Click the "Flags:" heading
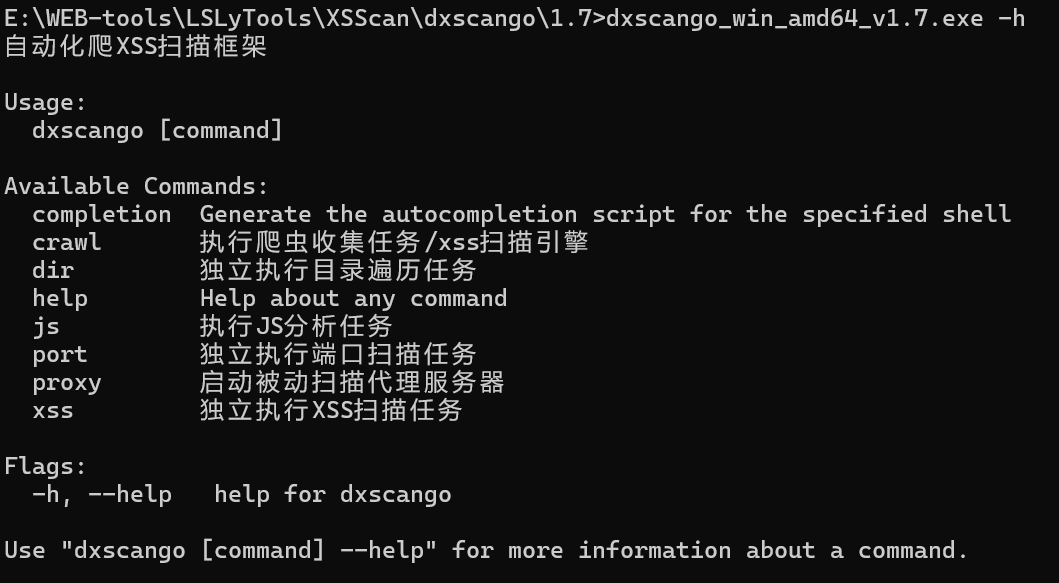The height and width of the screenshot is (583, 1059). (46, 466)
